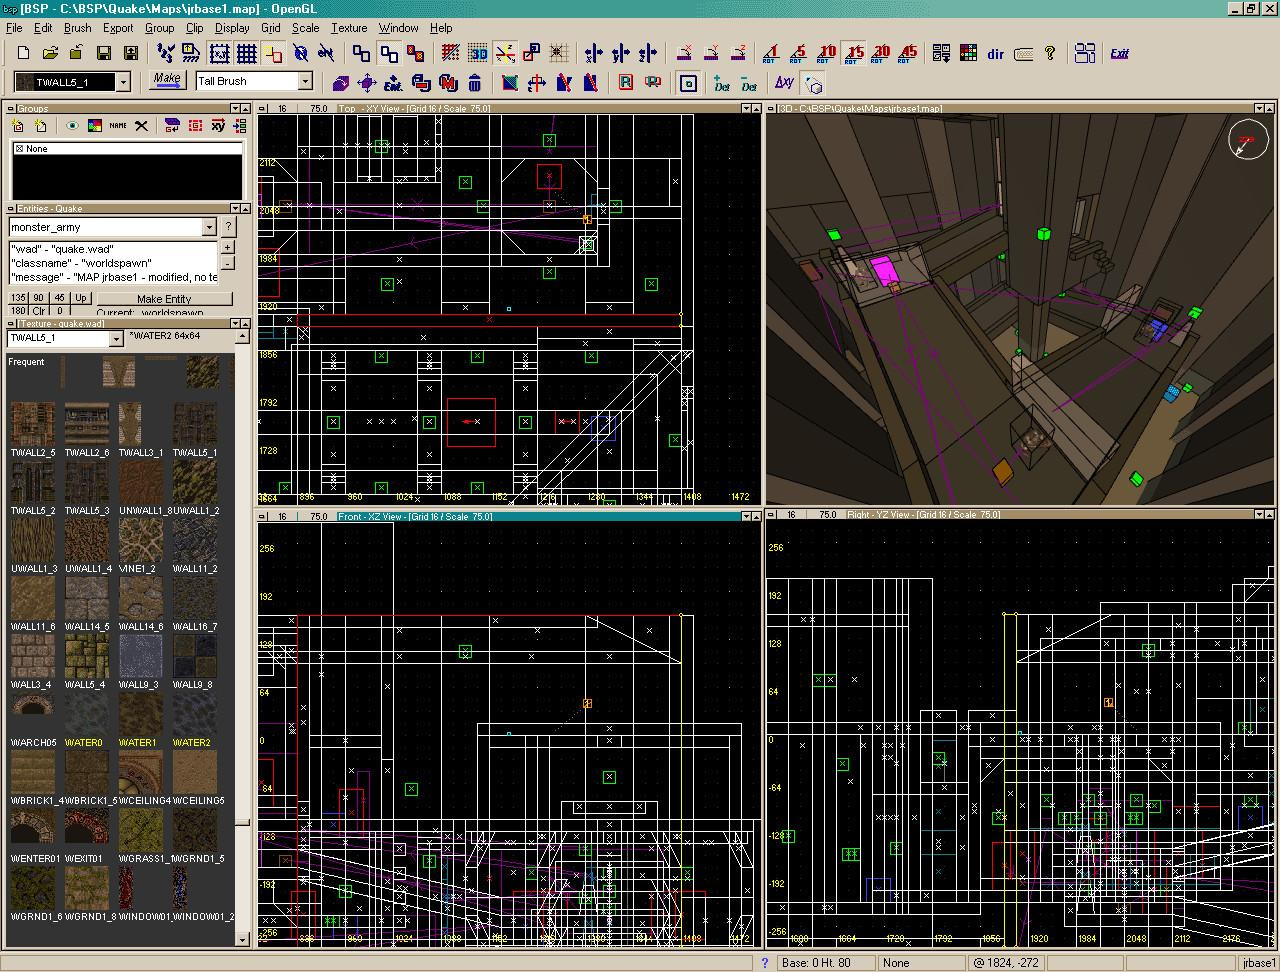Click the Rotate 45 degrees icon
This screenshot has width=1280, height=972.
click(908, 53)
